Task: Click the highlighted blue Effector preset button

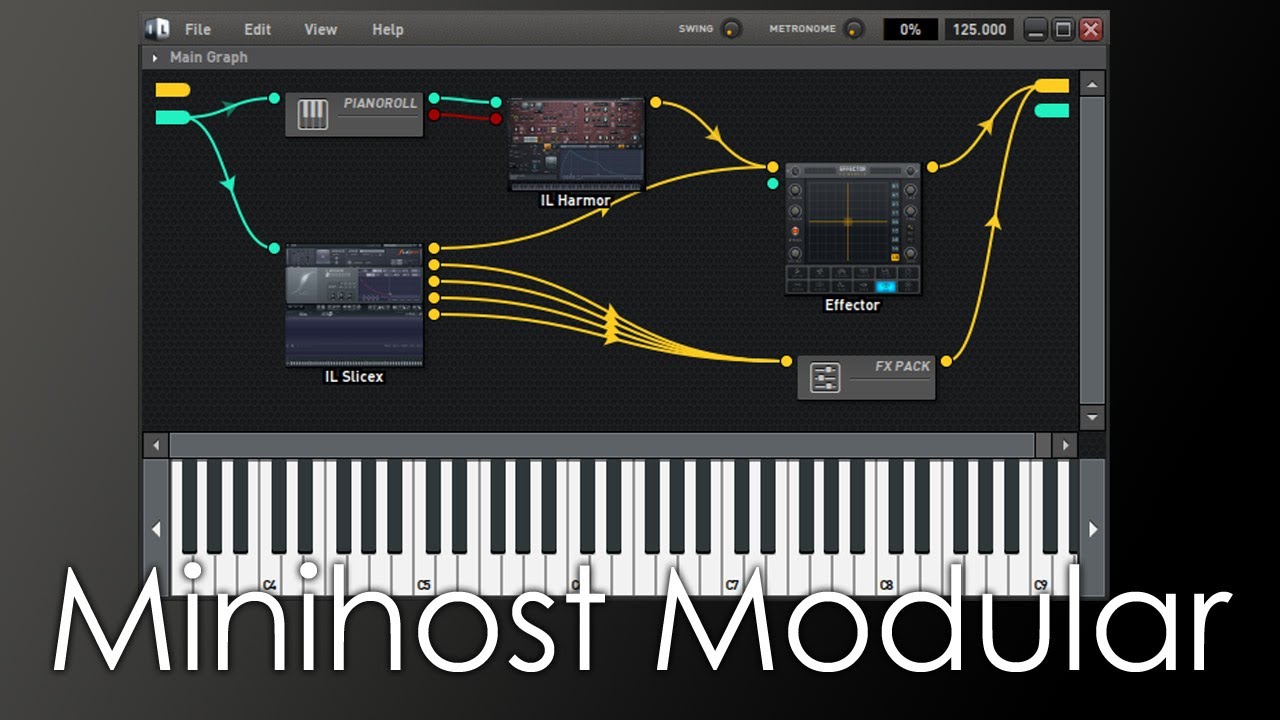Action: coord(887,286)
